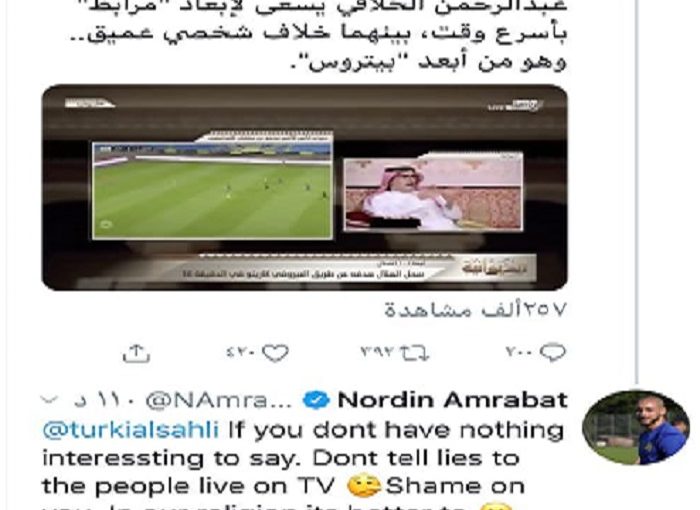
Task: Like the tweet with the heart icon
Action: click(x=275, y=353)
